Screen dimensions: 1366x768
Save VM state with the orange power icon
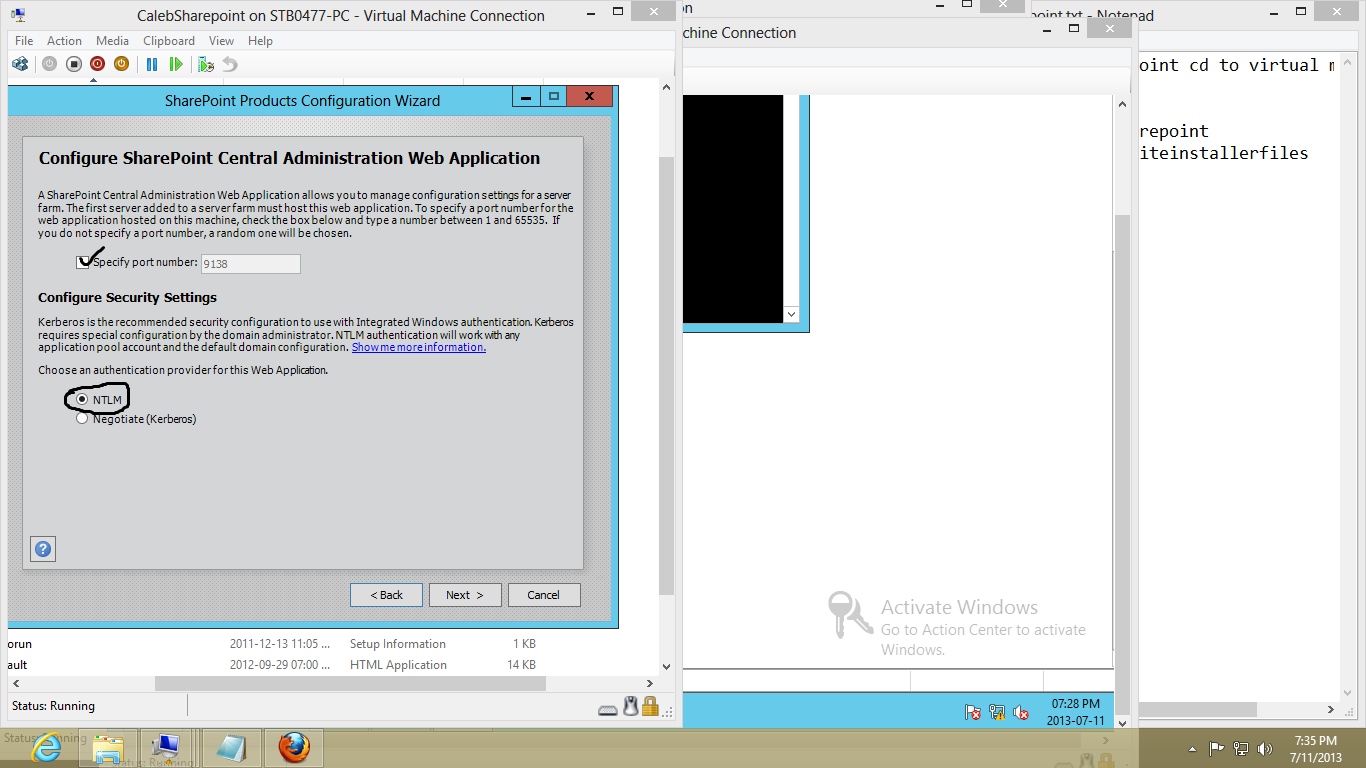pyautogui.click(x=121, y=64)
